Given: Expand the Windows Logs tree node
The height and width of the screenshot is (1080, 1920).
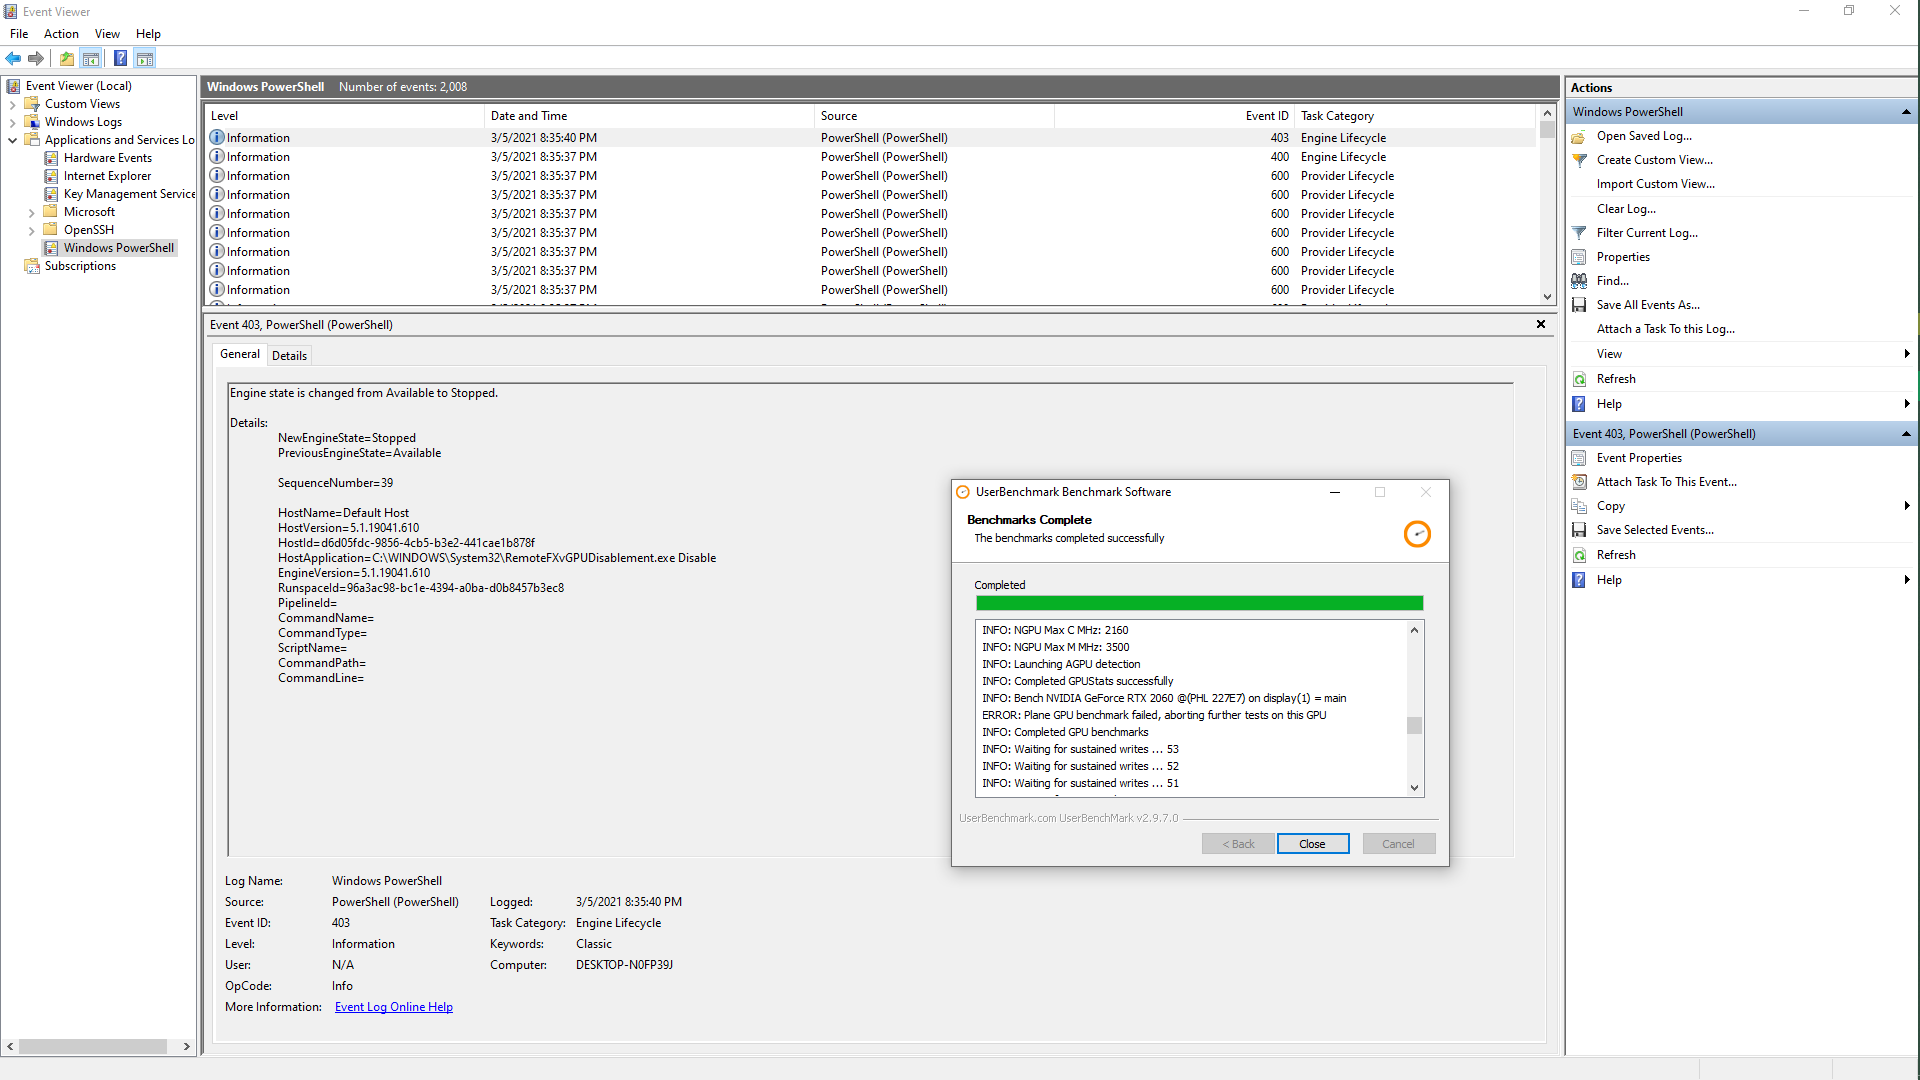Looking at the screenshot, I should point(12,122).
